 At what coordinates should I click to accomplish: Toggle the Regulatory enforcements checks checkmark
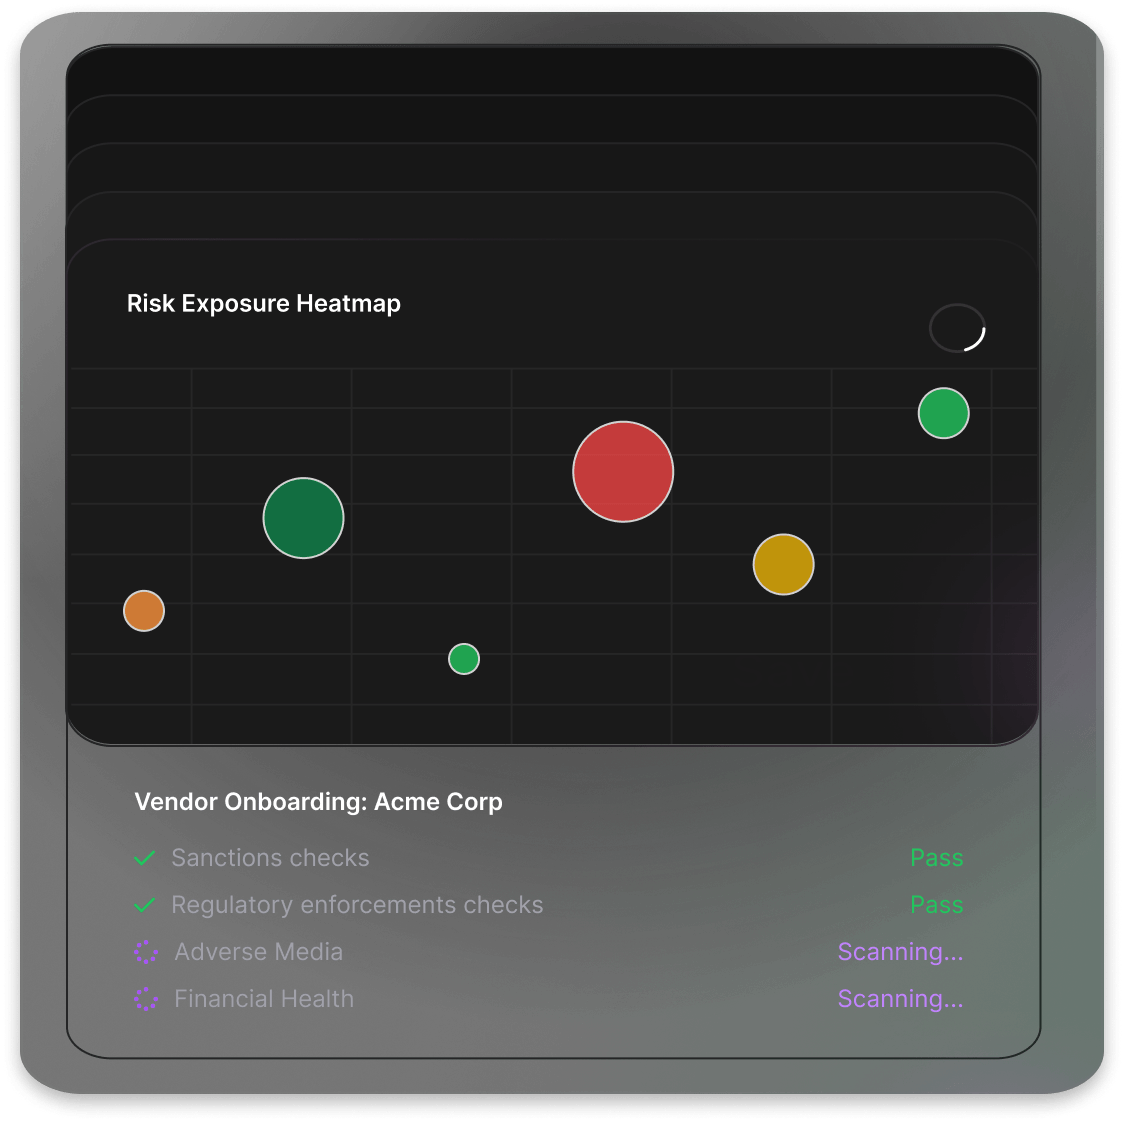(x=143, y=905)
